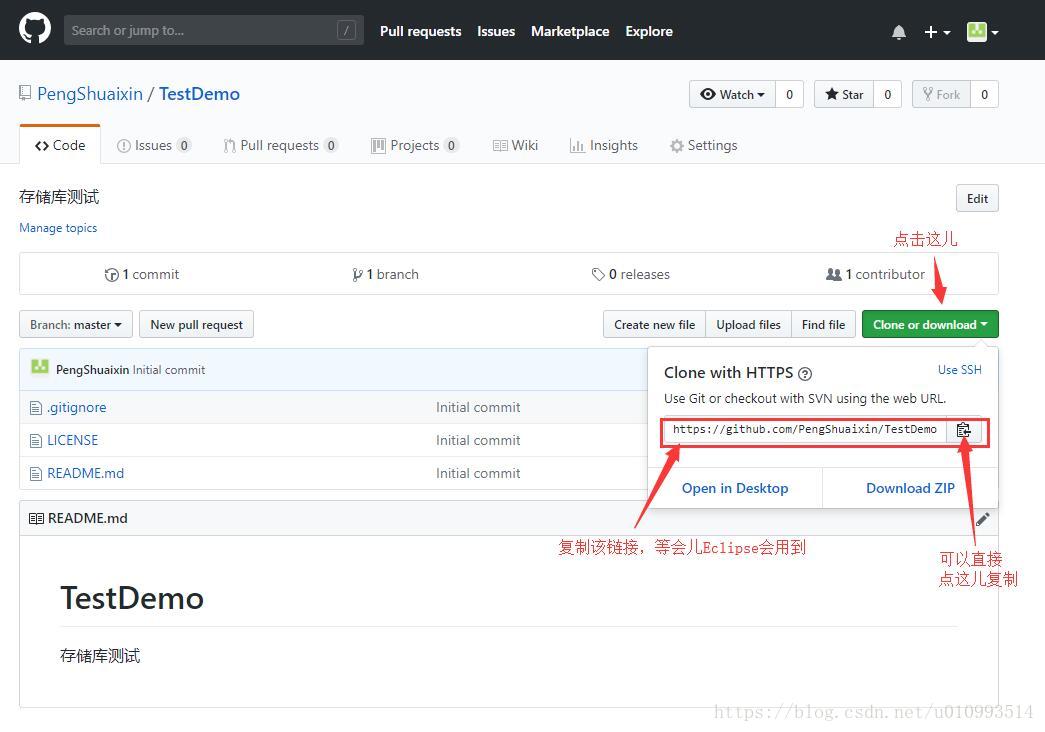The image size is (1045, 732).
Task: Open the LICENSE file
Action: tap(73, 440)
